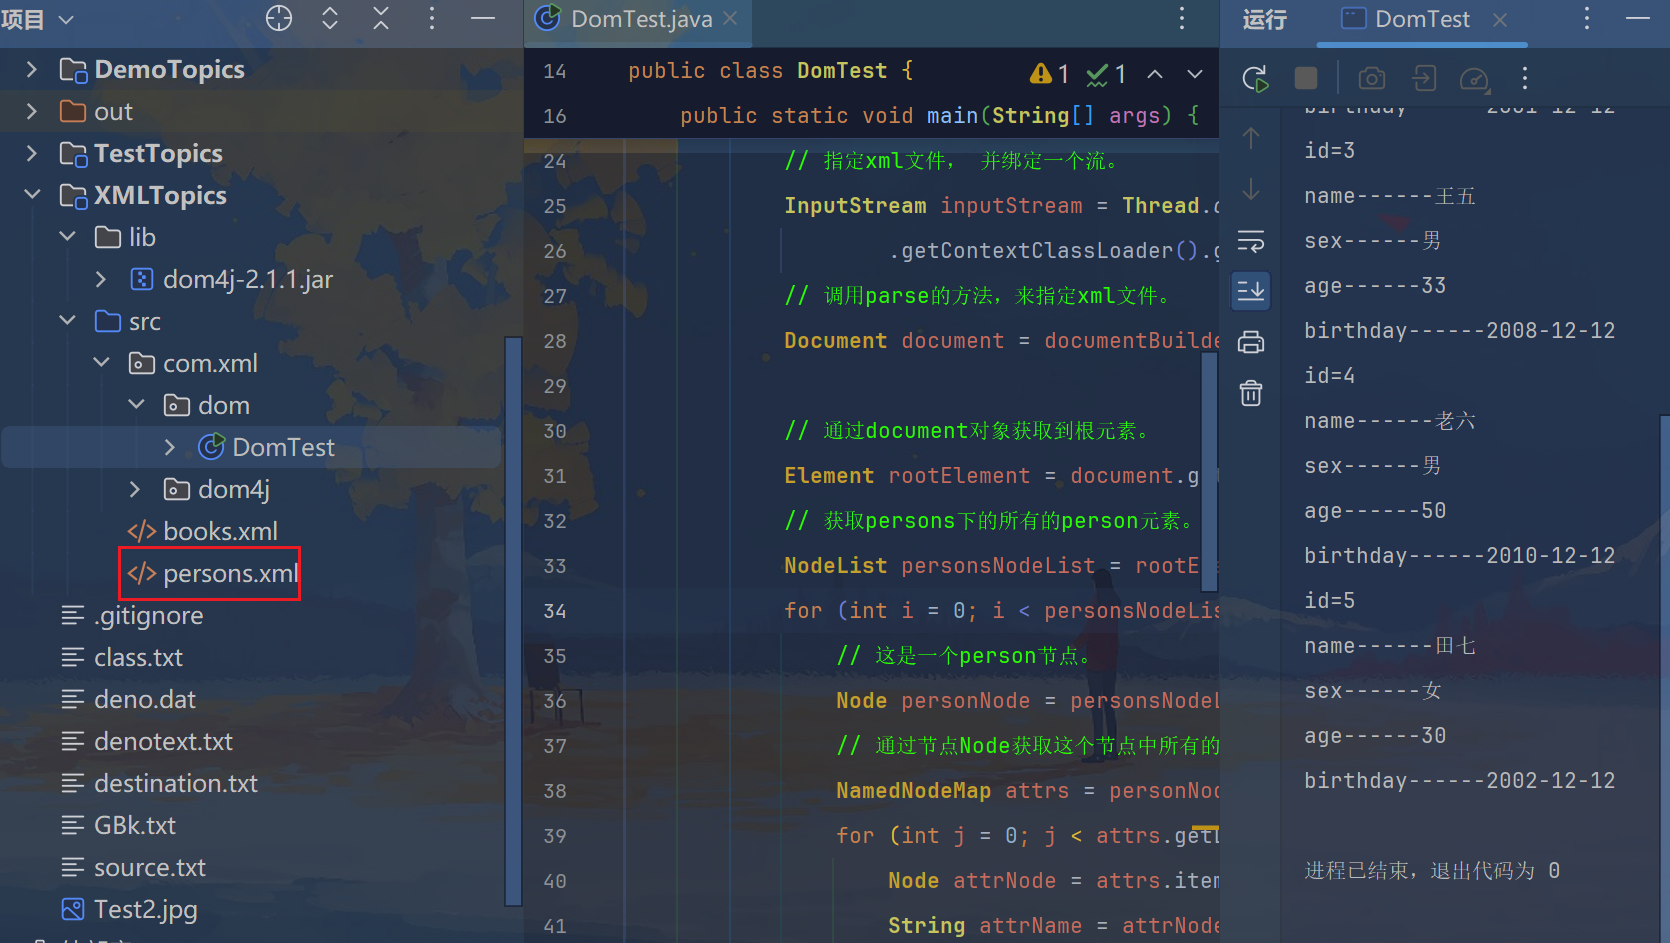The width and height of the screenshot is (1670, 943).
Task: Select GBk.txt file
Action: coord(118,825)
